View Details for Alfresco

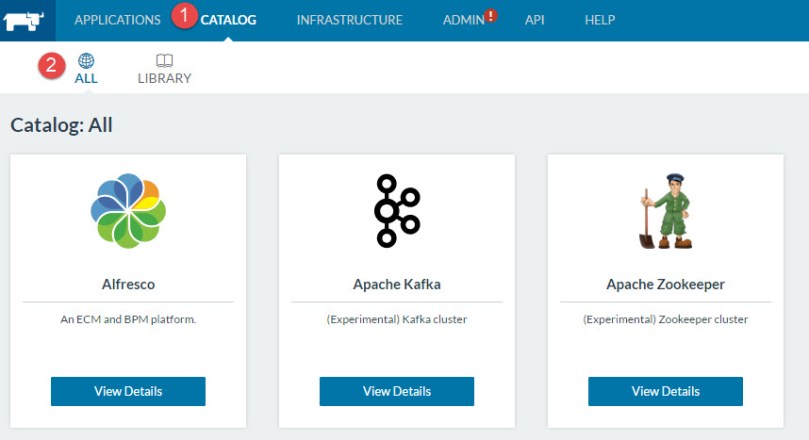point(128,391)
